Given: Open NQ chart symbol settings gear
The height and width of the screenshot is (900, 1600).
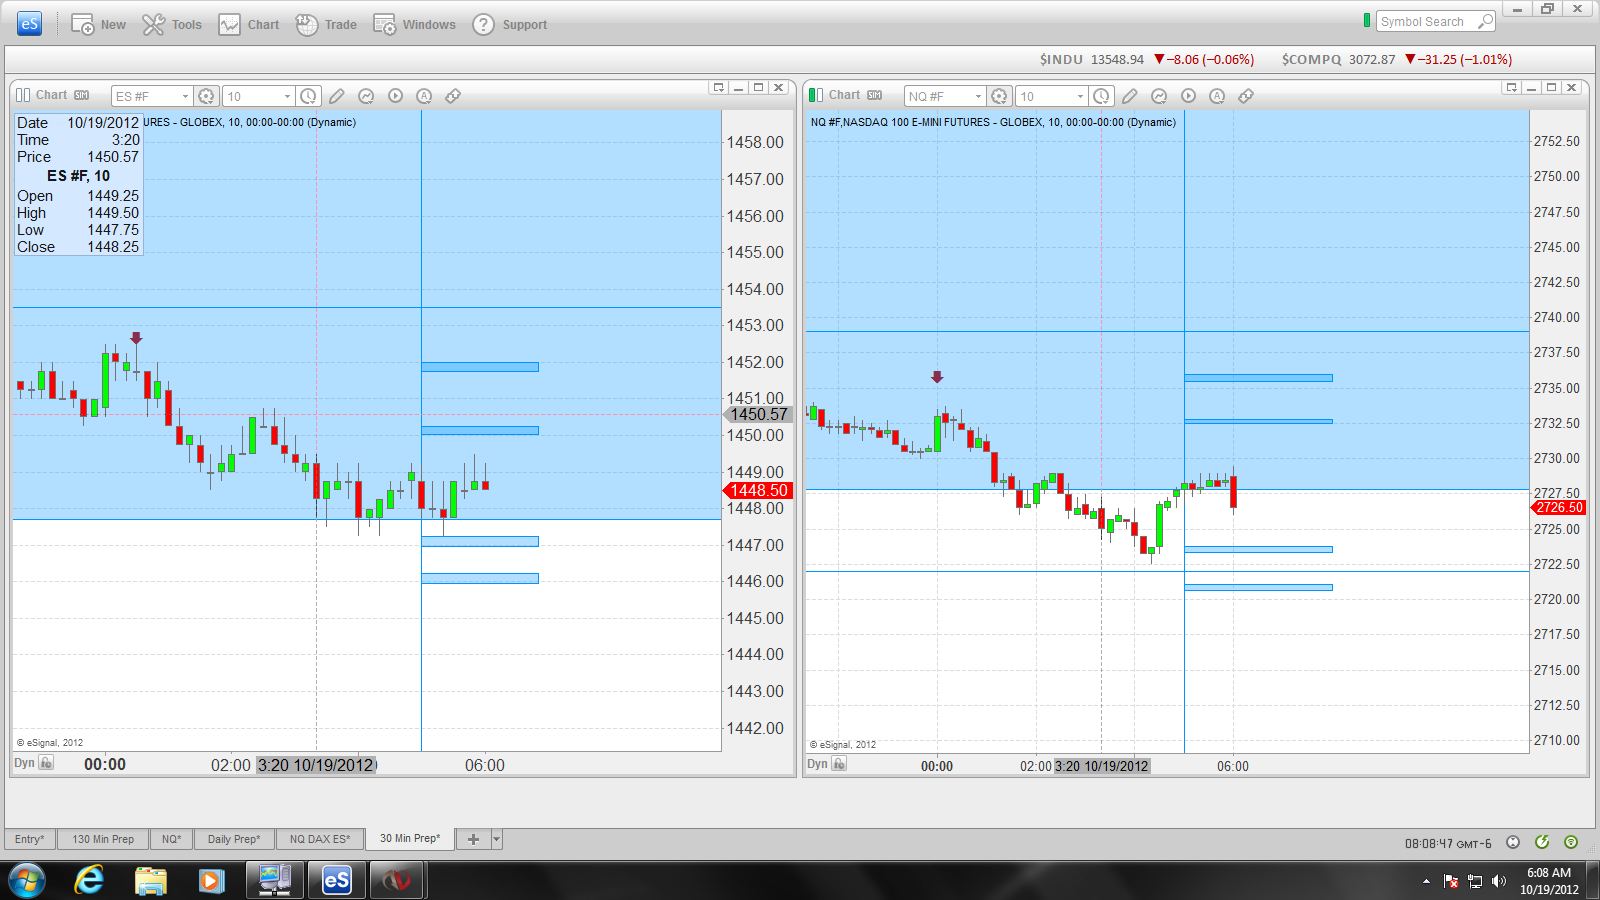Looking at the screenshot, I should coord(999,96).
